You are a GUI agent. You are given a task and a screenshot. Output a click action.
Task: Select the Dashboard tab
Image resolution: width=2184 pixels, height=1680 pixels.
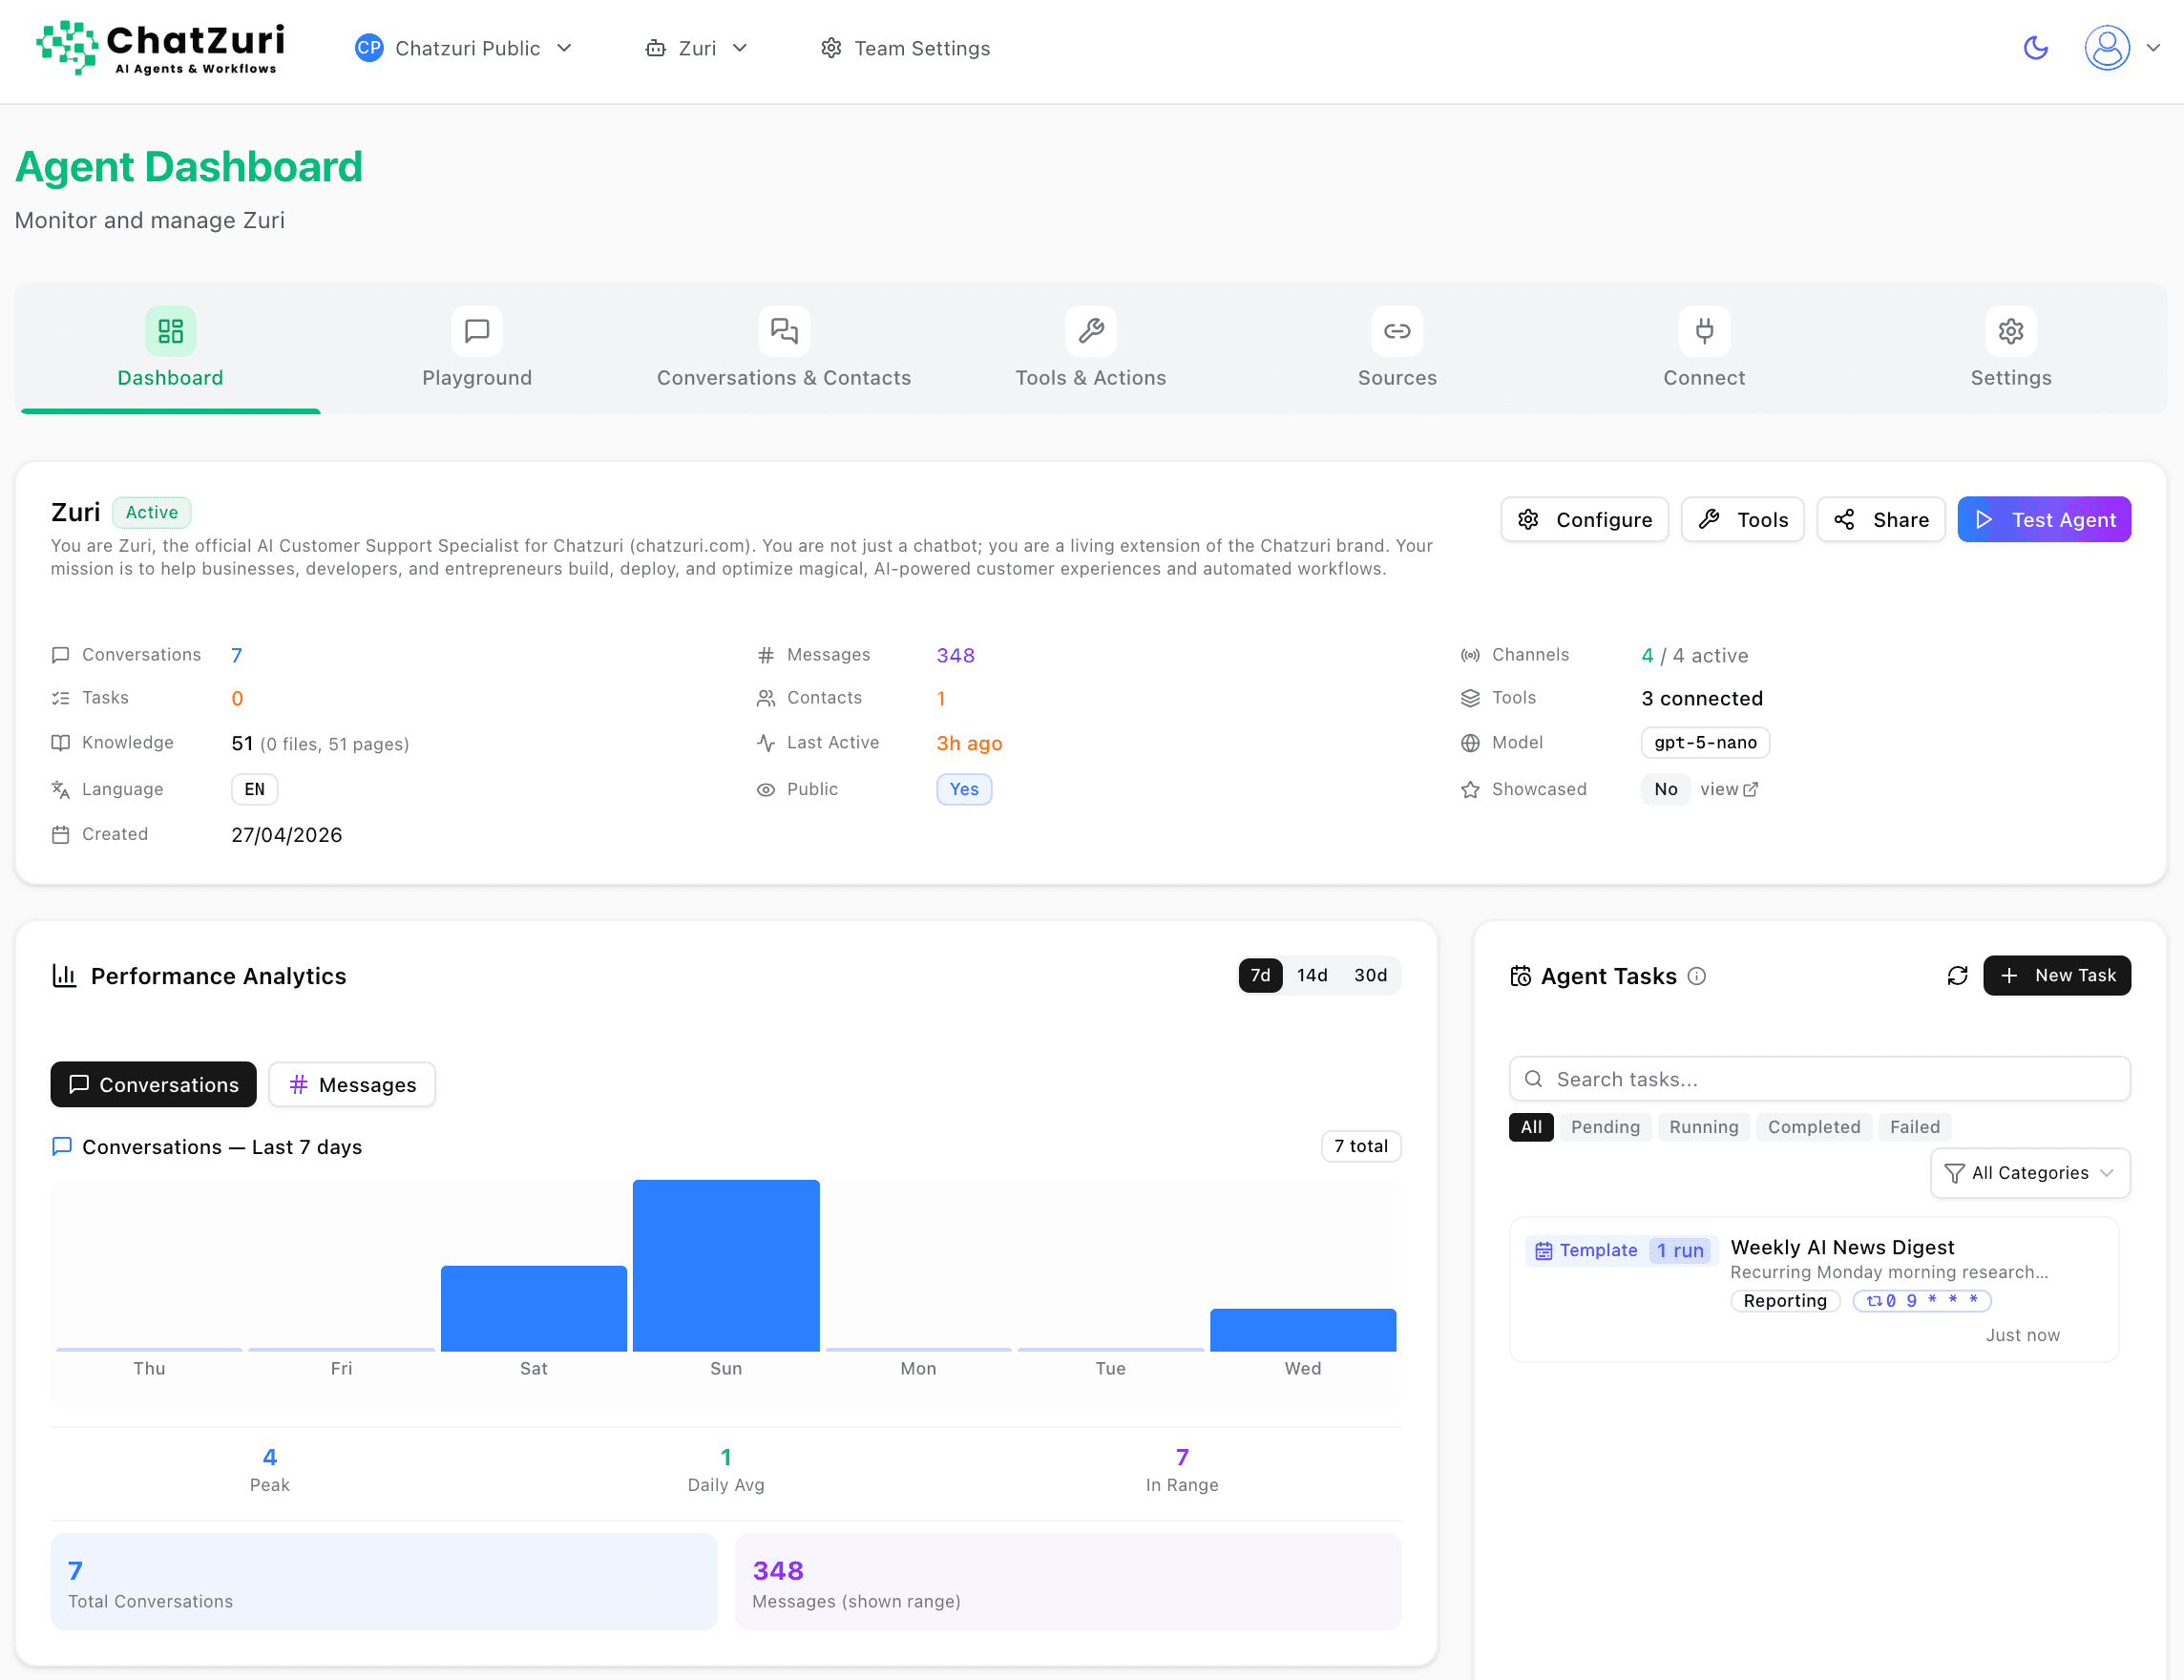[x=170, y=348]
